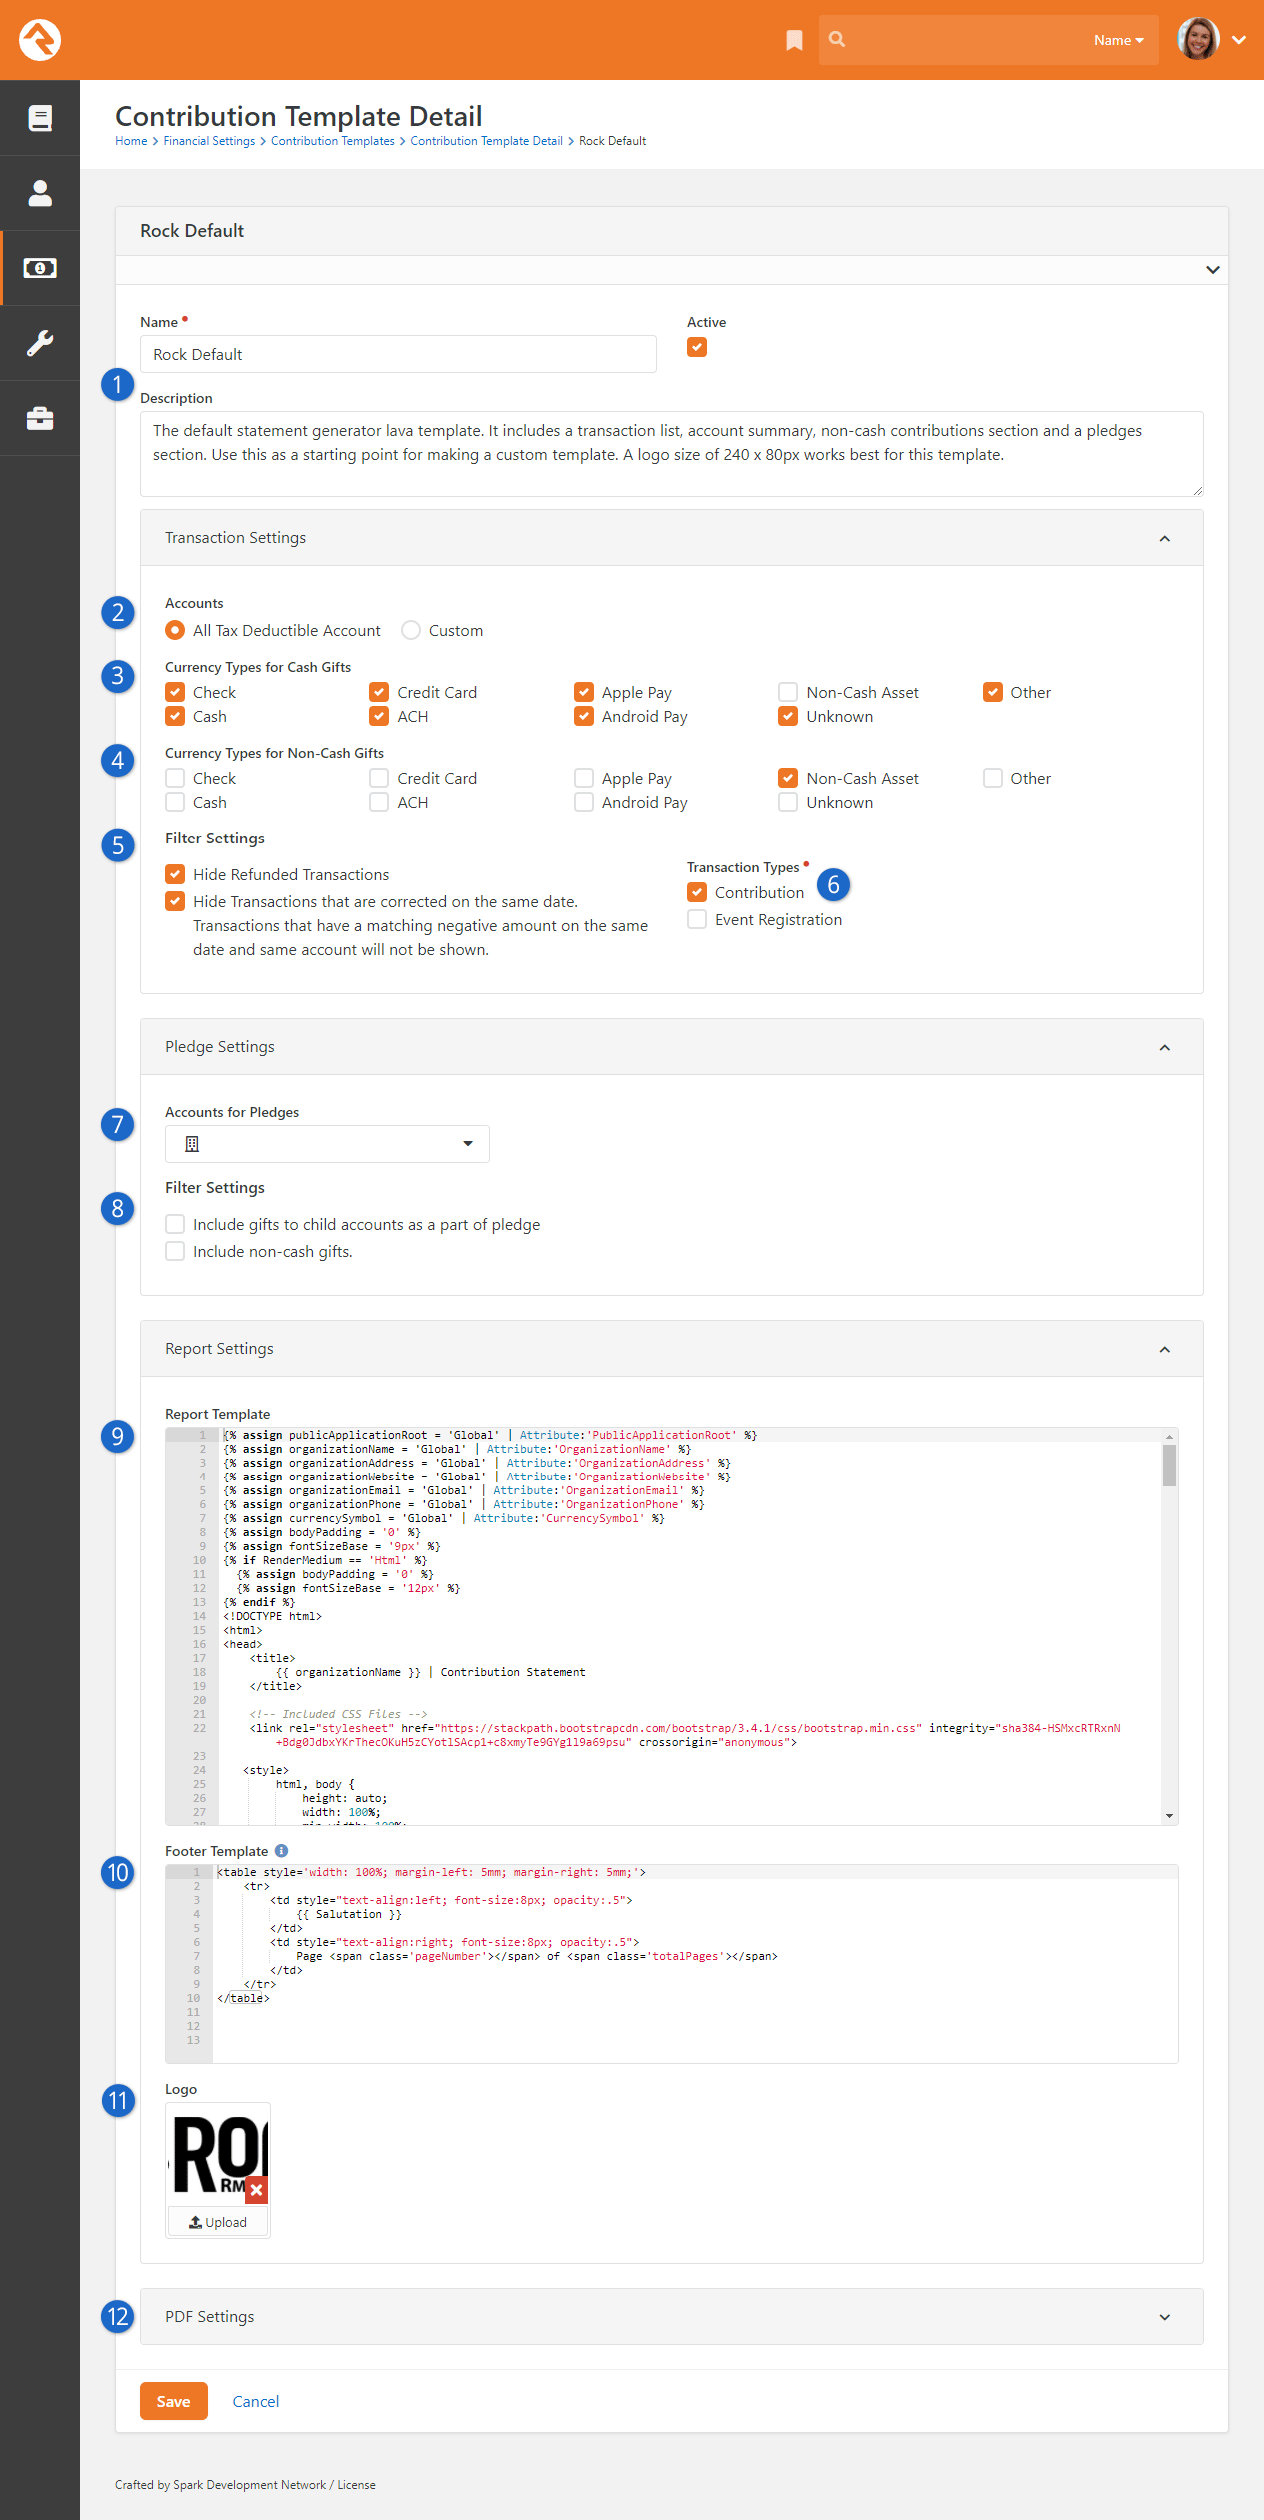Open the Name search type dropdown
Image resolution: width=1264 pixels, height=2520 pixels.
click(1118, 40)
